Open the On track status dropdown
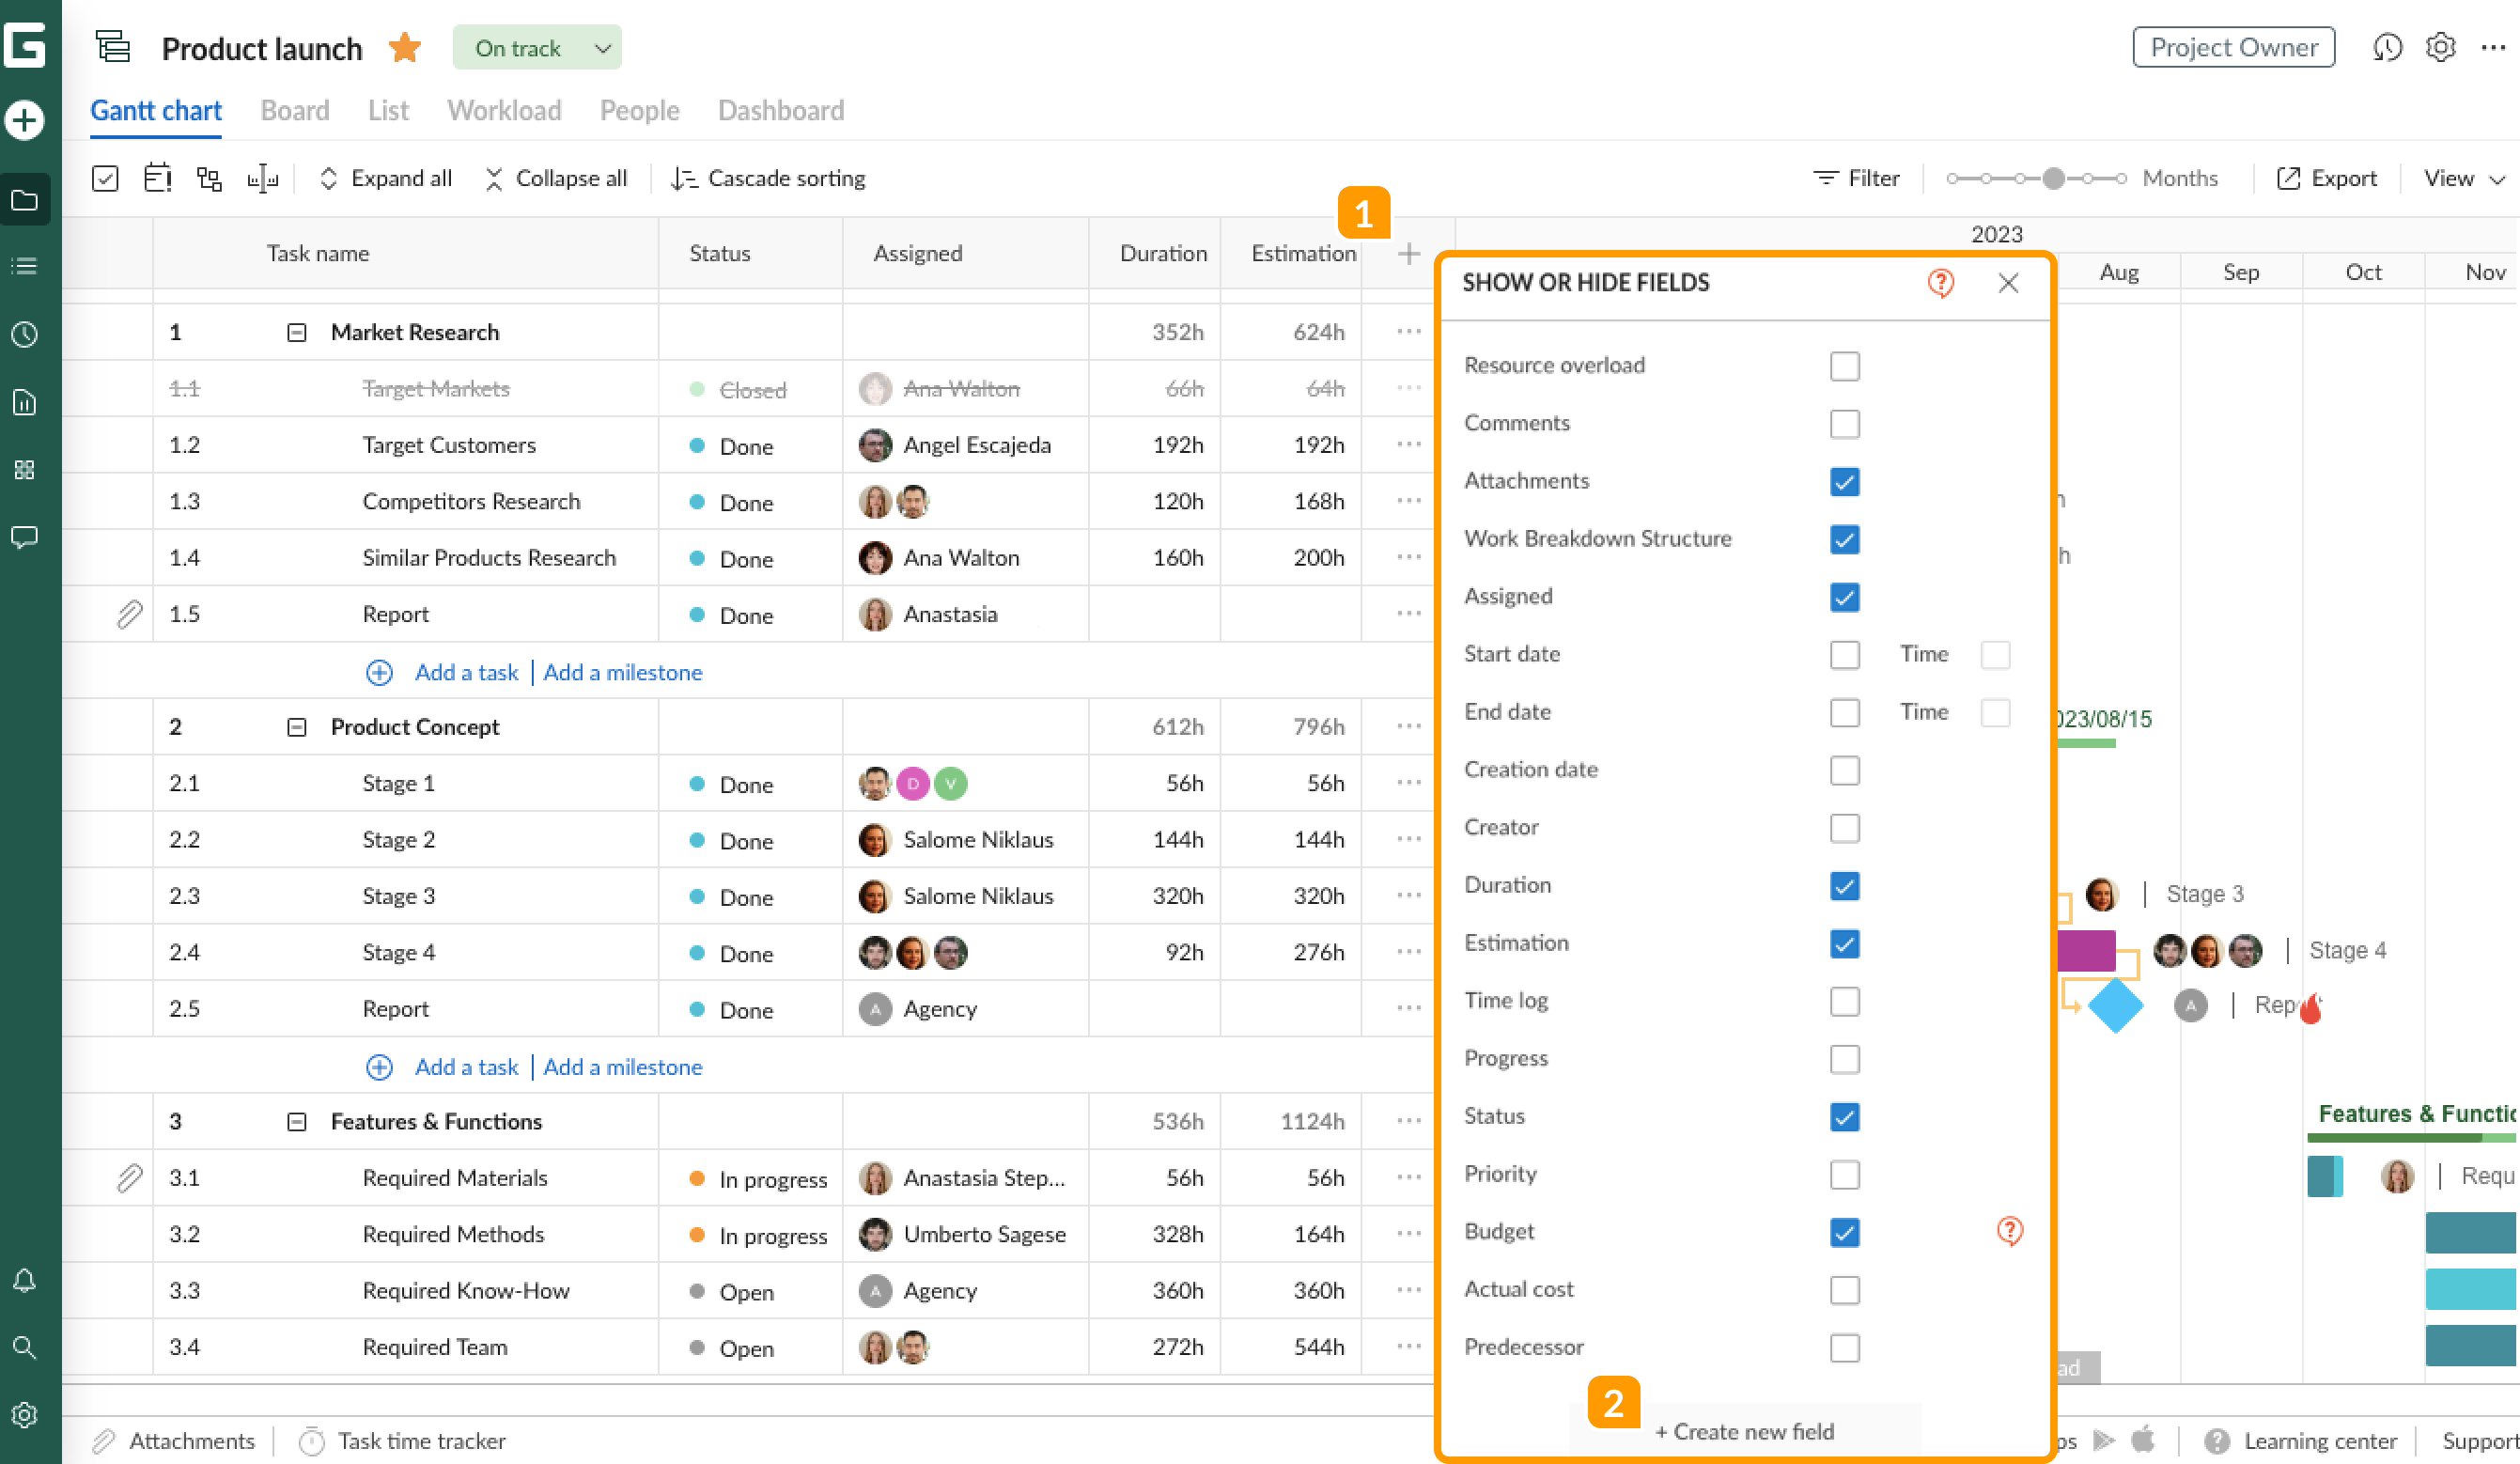The width and height of the screenshot is (2520, 1464). 537,47
